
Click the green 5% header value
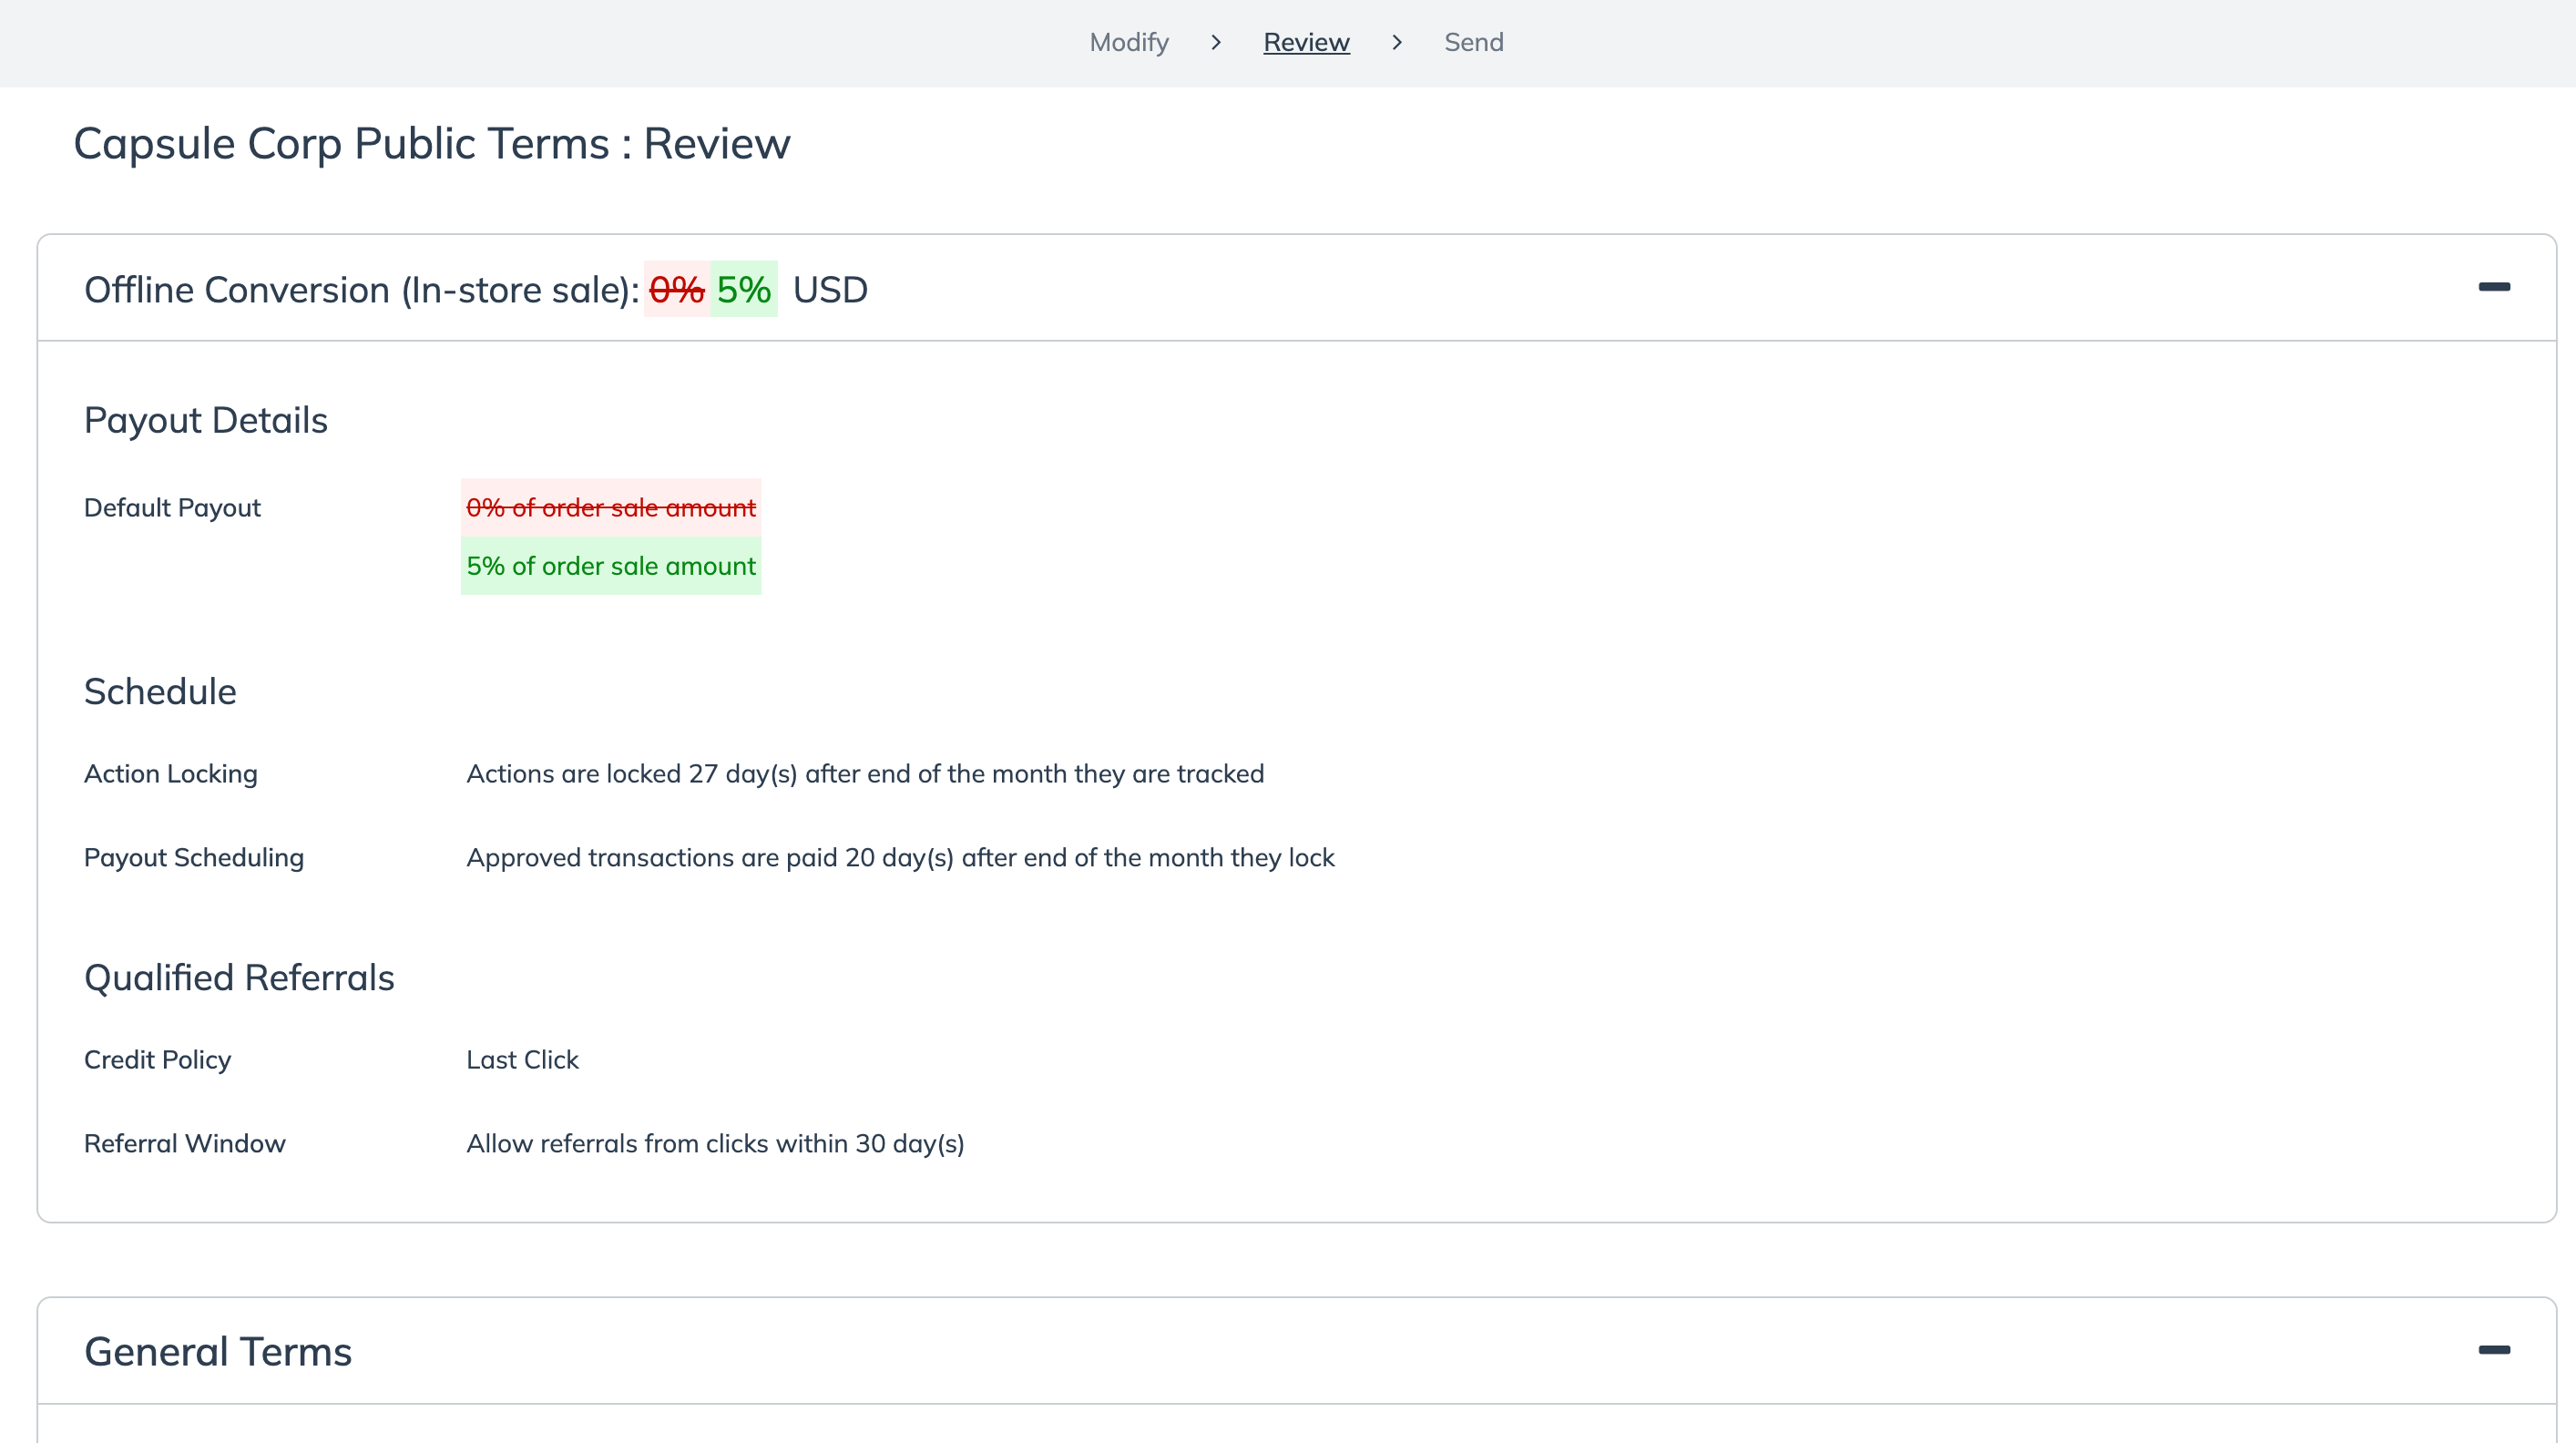tap(743, 290)
